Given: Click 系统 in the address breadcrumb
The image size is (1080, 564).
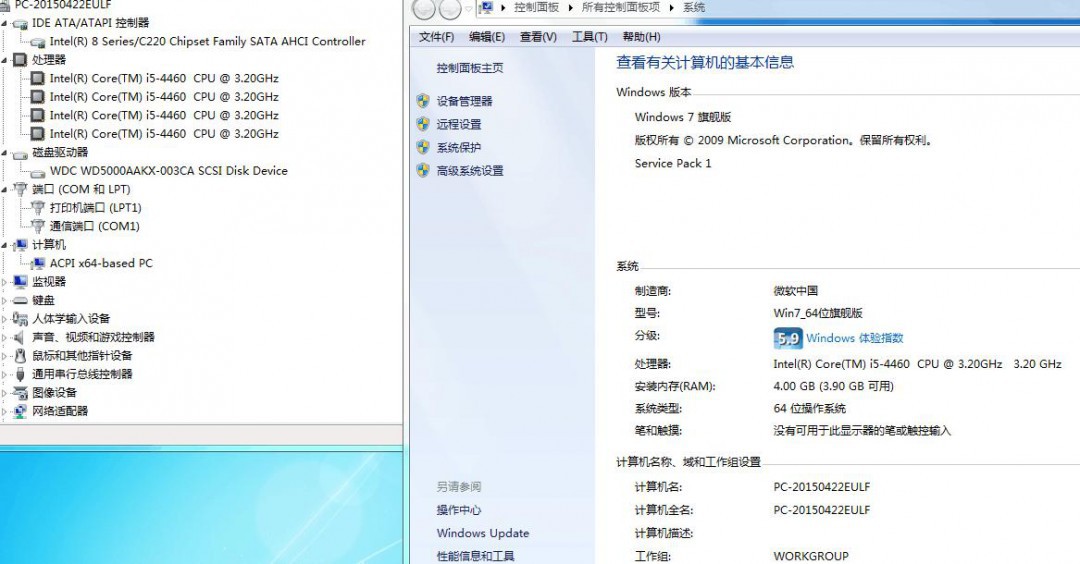Looking at the screenshot, I should (x=694, y=8).
